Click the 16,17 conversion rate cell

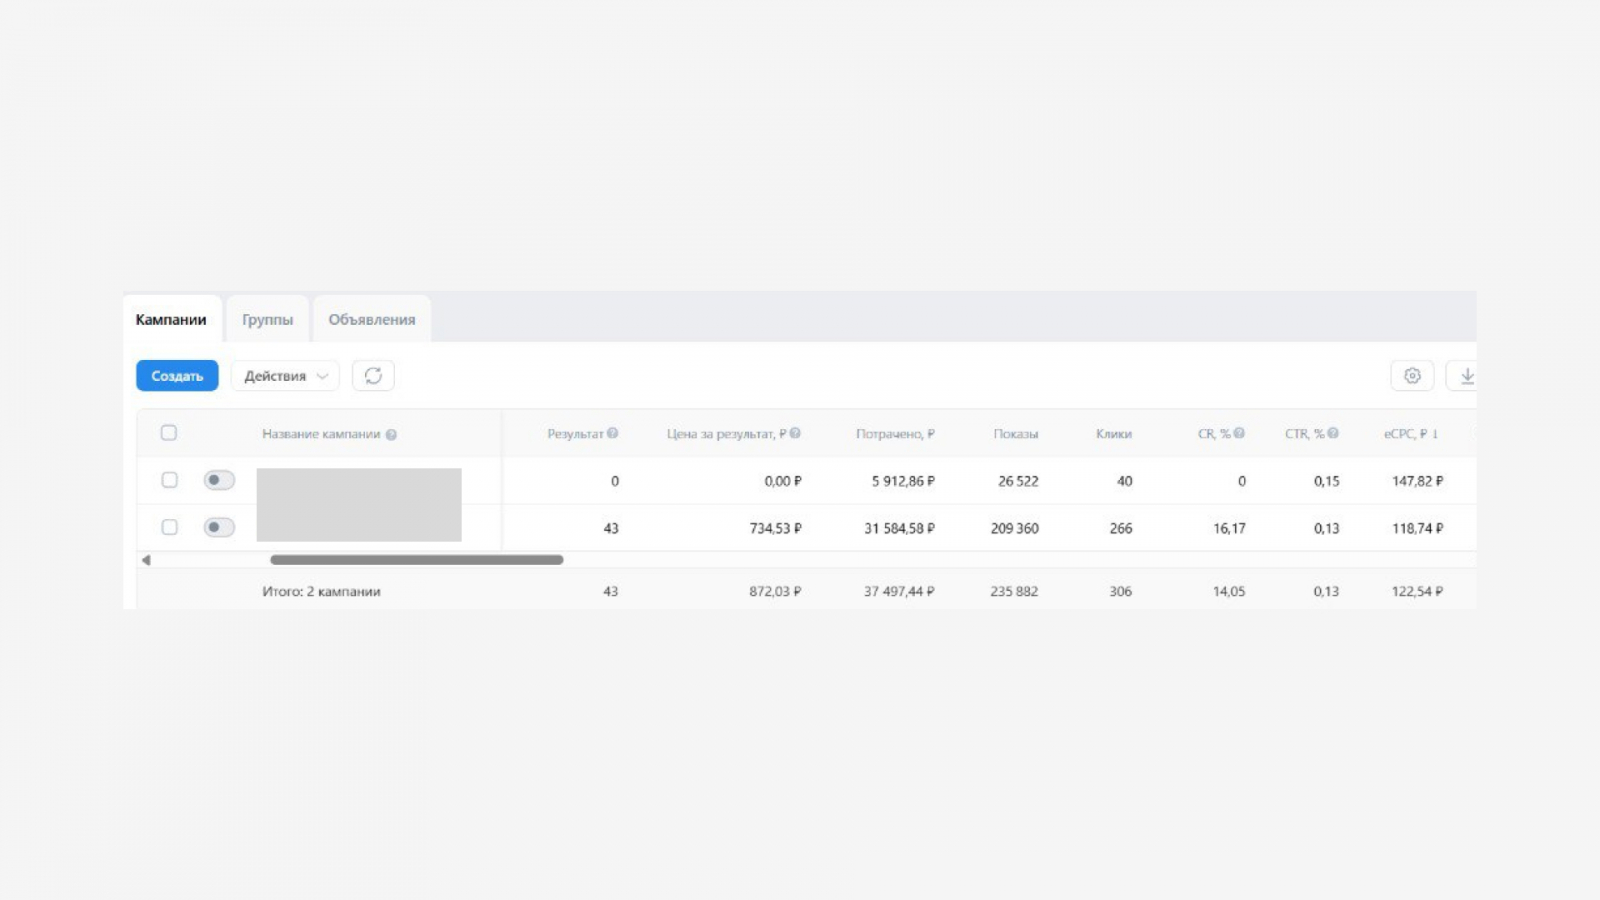pyautogui.click(x=1230, y=528)
